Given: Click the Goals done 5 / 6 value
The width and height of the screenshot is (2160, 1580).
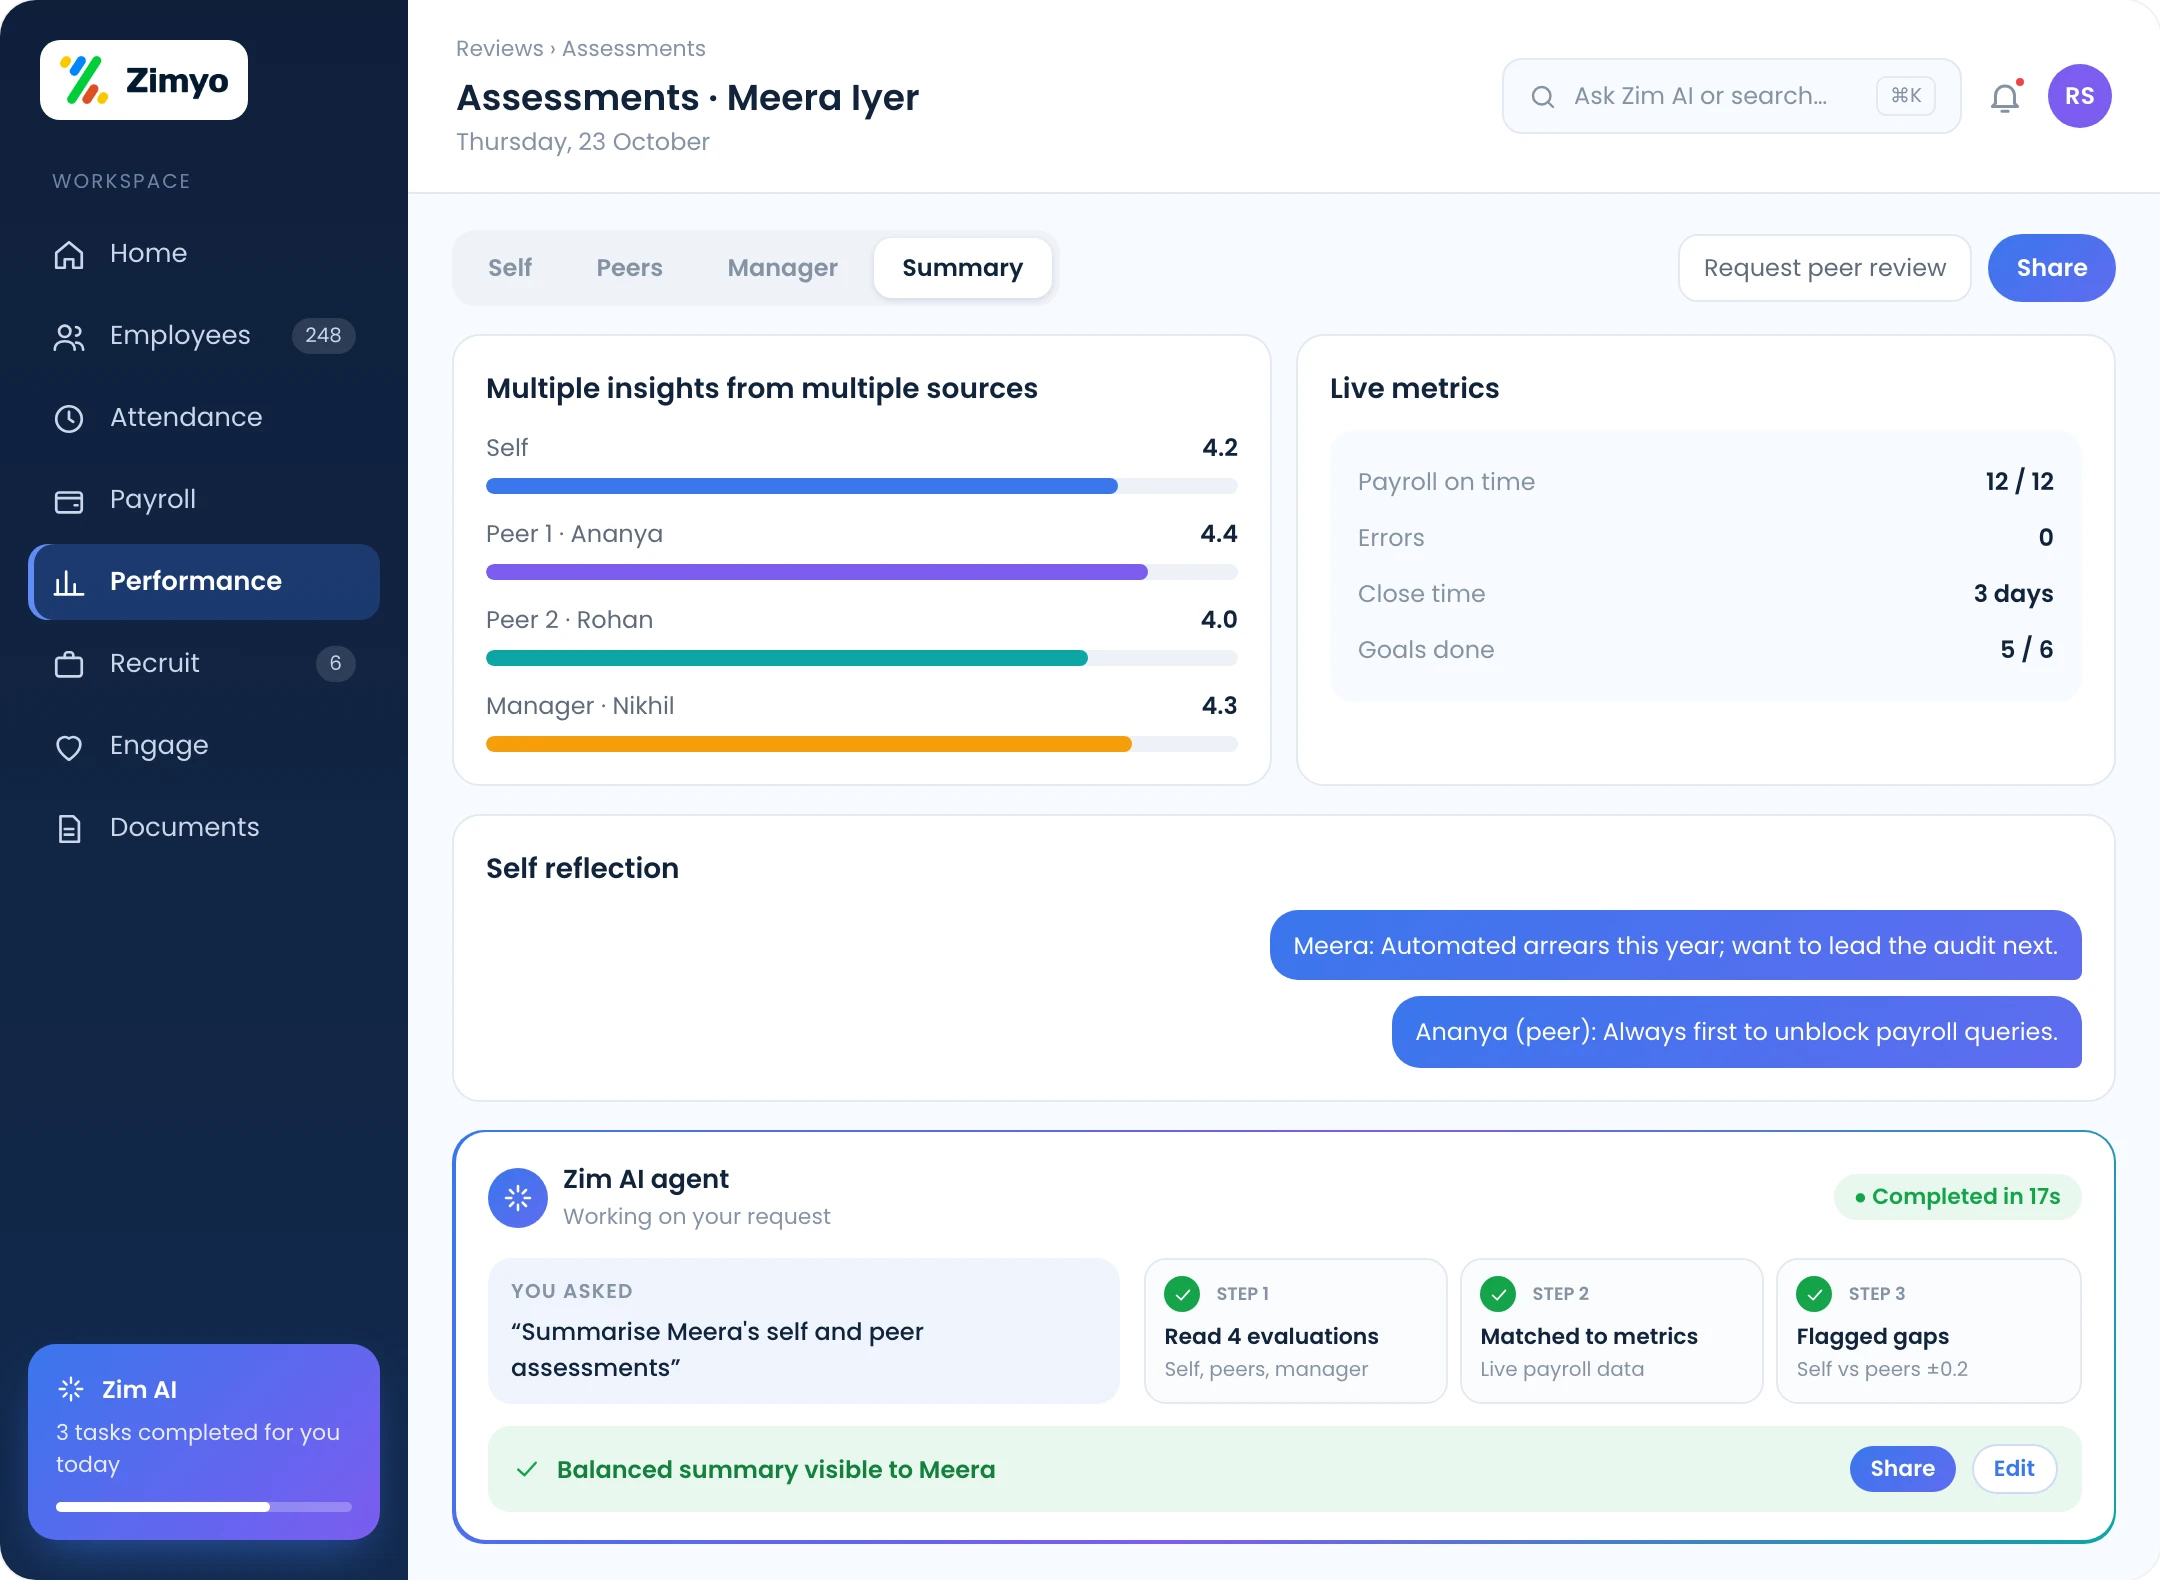Looking at the screenshot, I should (2027, 649).
